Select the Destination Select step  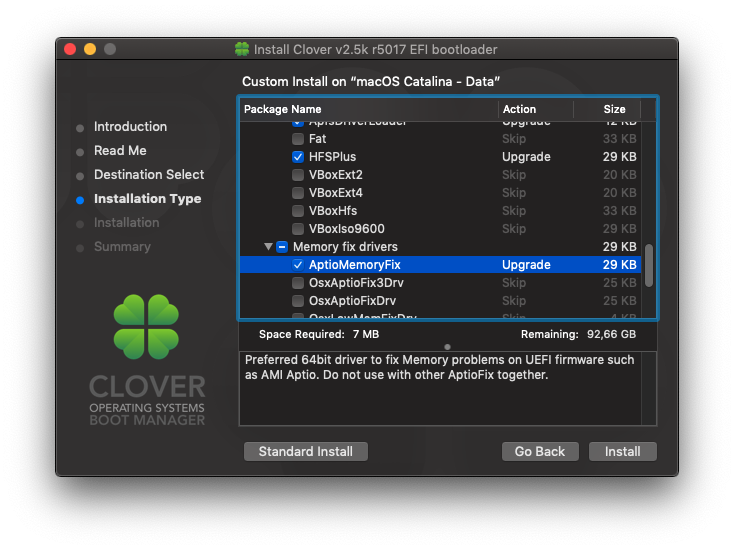149,175
